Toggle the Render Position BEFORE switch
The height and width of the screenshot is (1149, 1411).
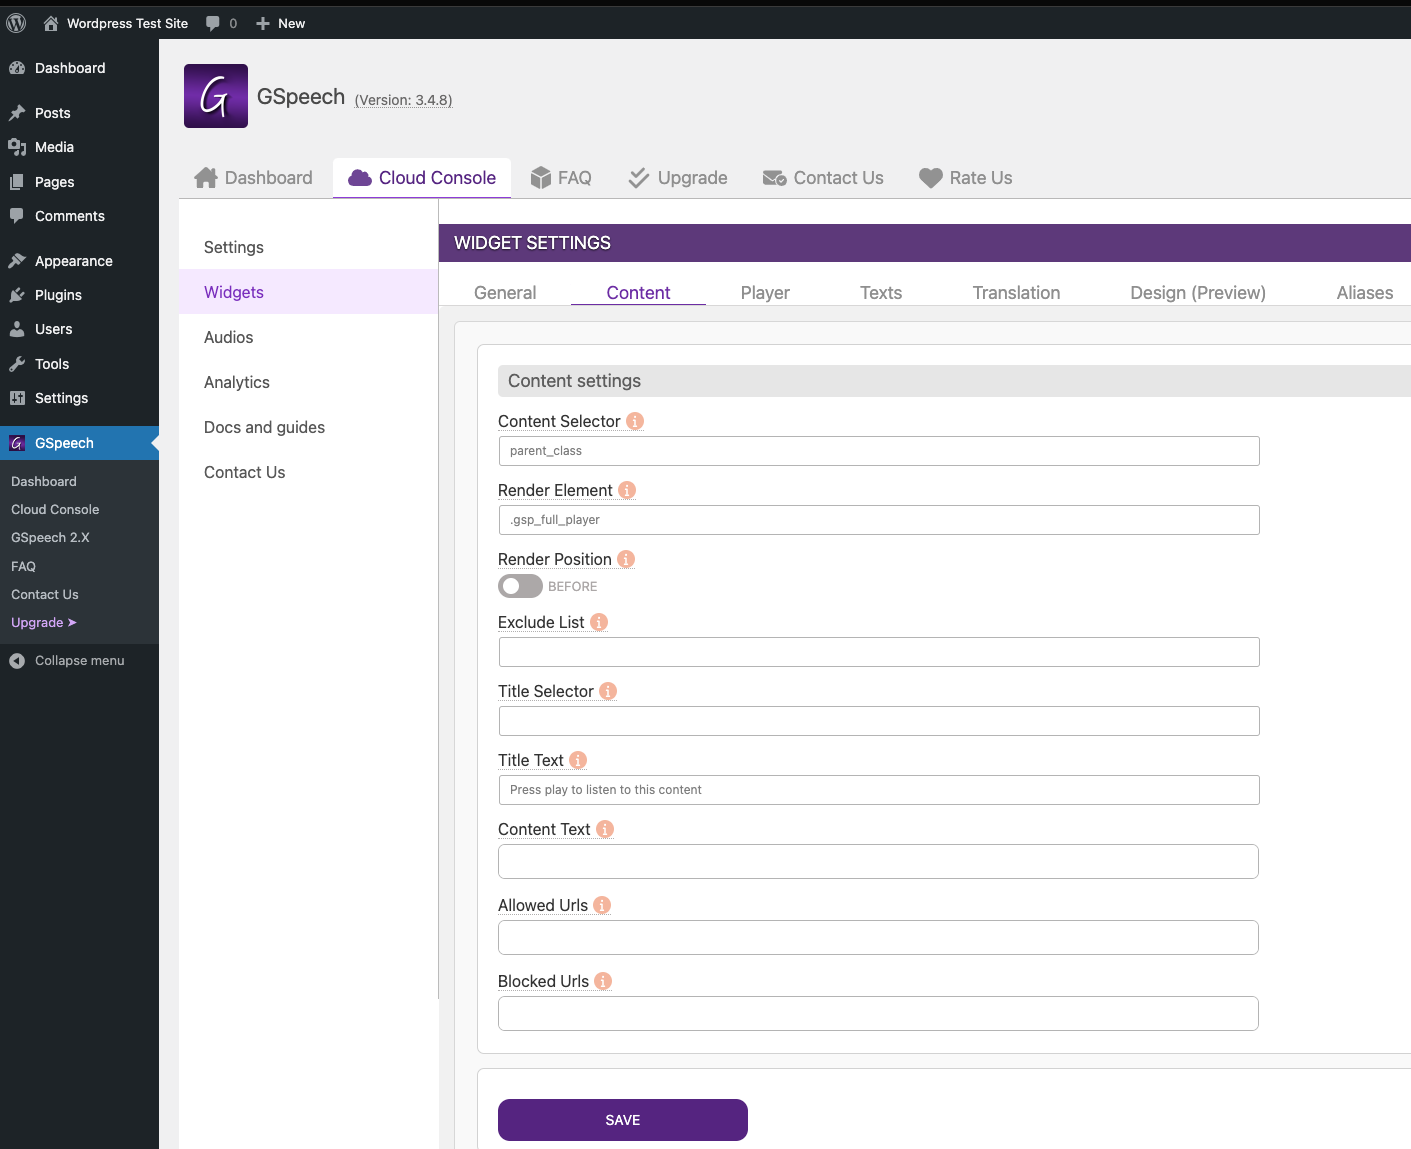[x=520, y=586]
